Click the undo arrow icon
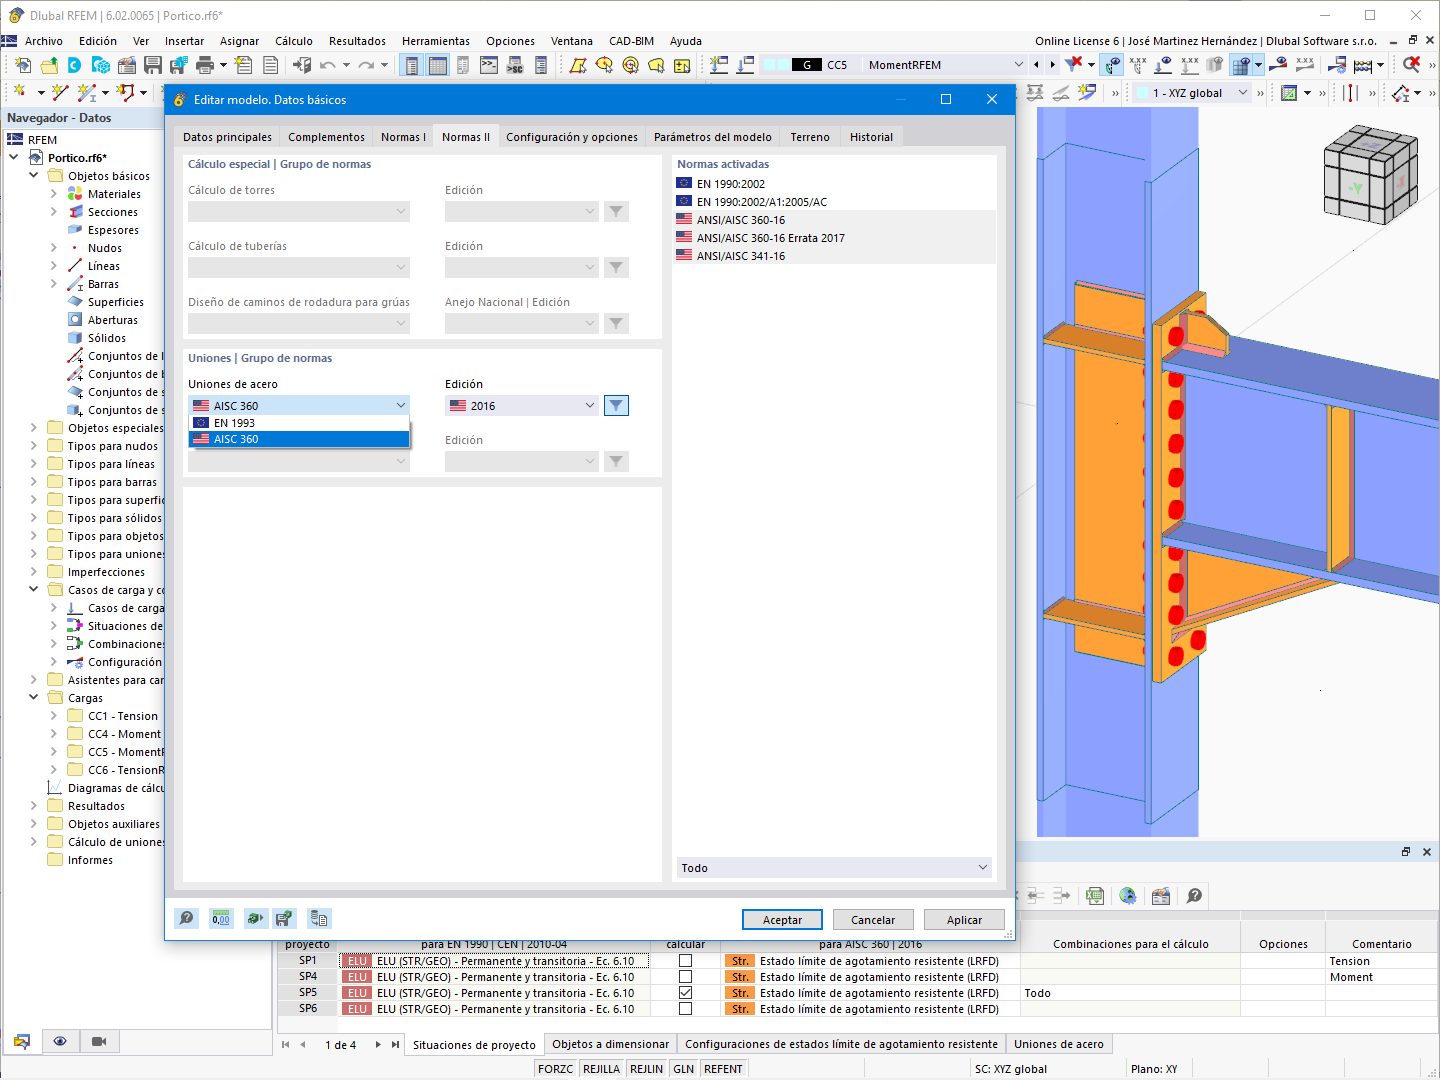Viewport: 1440px width, 1080px height. pos(327,65)
